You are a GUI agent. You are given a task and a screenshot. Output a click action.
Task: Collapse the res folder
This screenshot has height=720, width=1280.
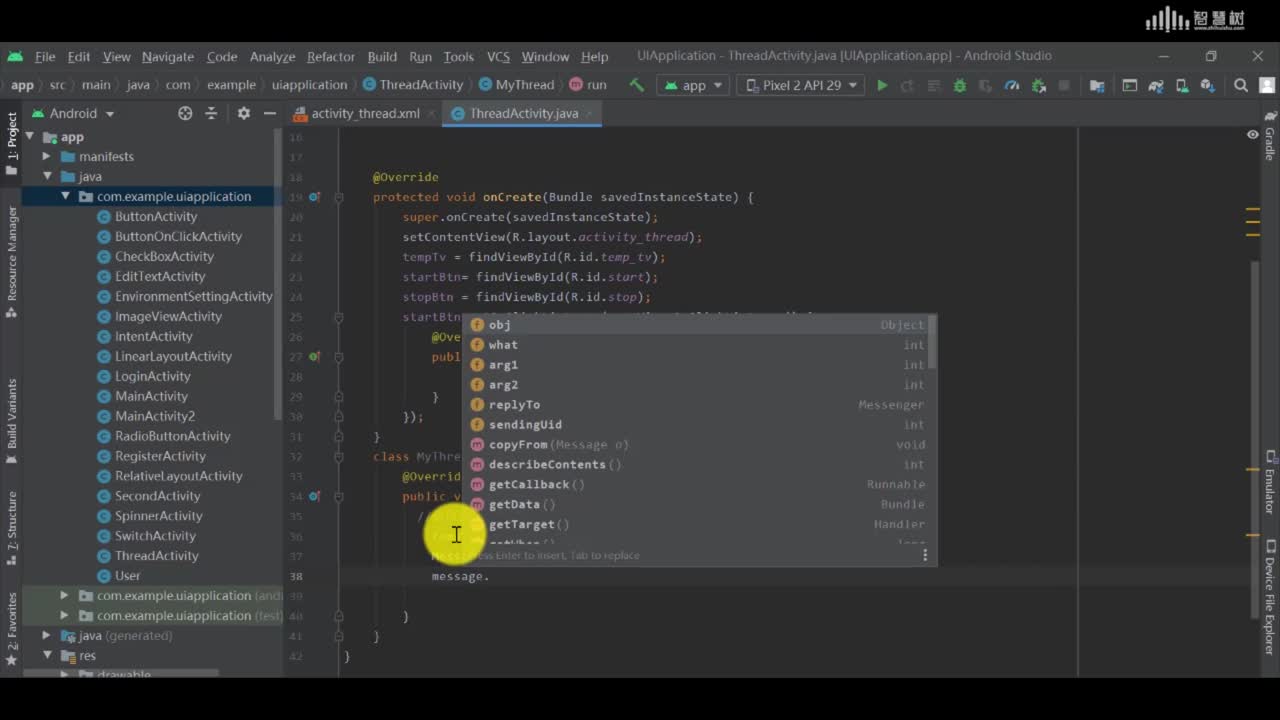[46, 656]
